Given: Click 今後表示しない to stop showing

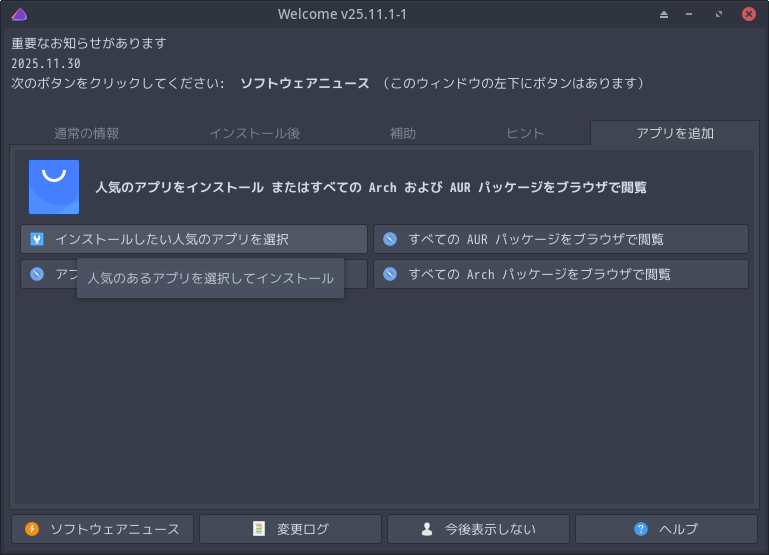Looking at the screenshot, I should point(478,529).
